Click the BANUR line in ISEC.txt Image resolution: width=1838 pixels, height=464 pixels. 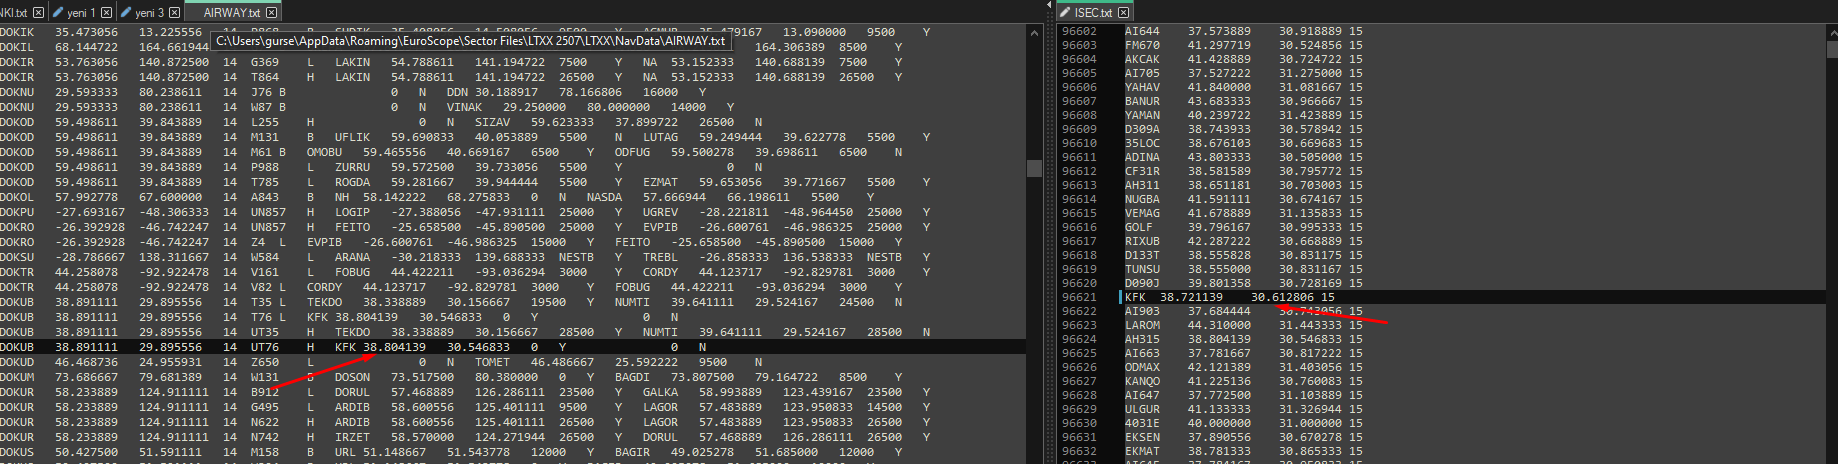tap(1243, 101)
